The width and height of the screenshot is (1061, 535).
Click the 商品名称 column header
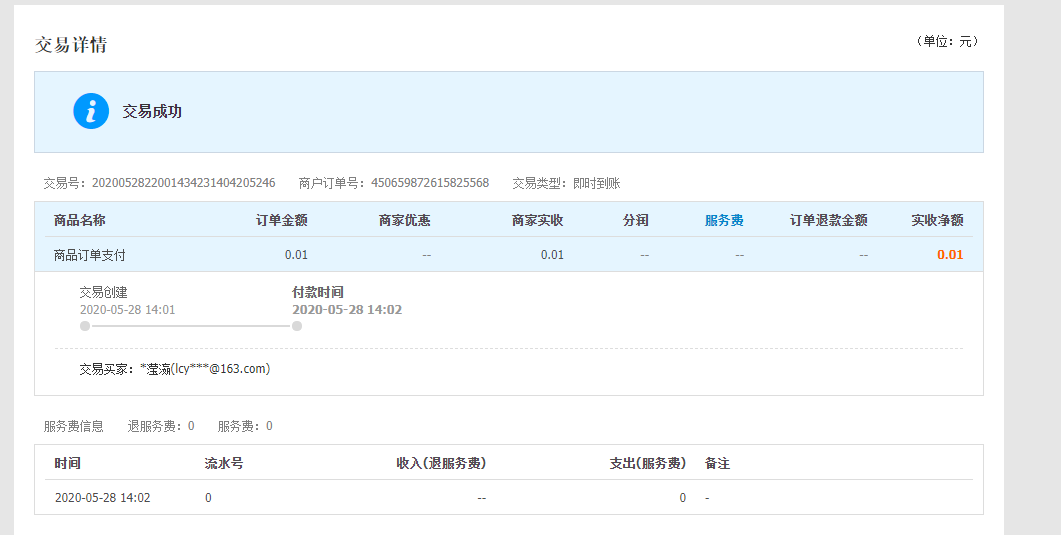pyautogui.click(x=80, y=220)
